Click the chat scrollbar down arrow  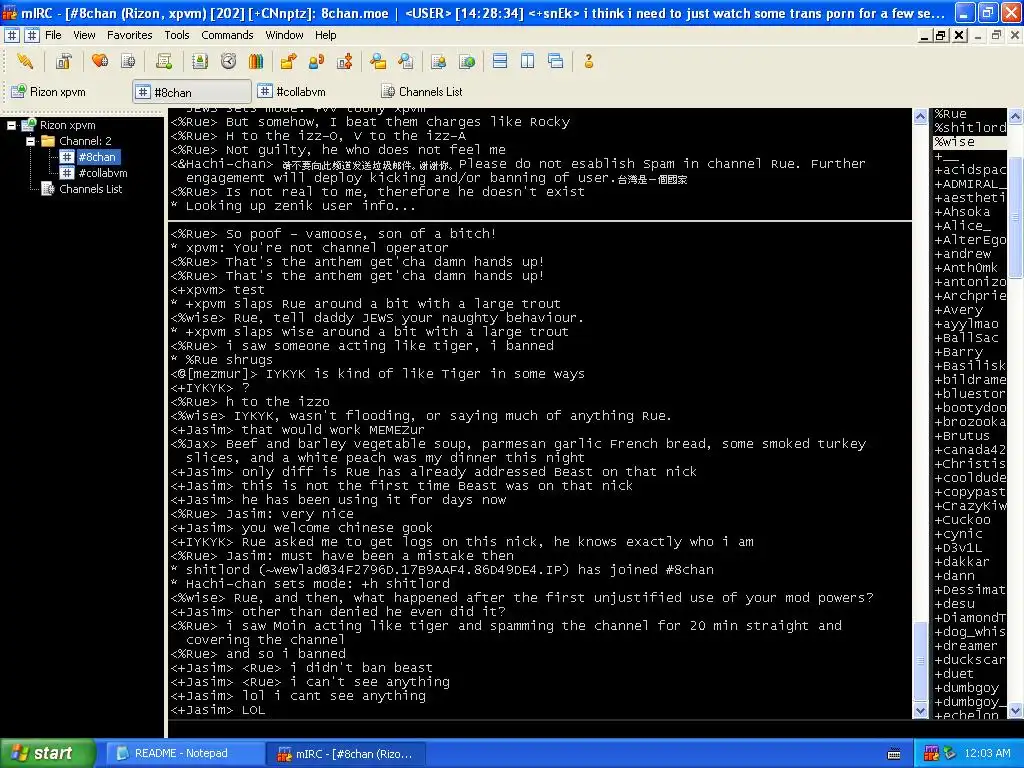coord(920,711)
